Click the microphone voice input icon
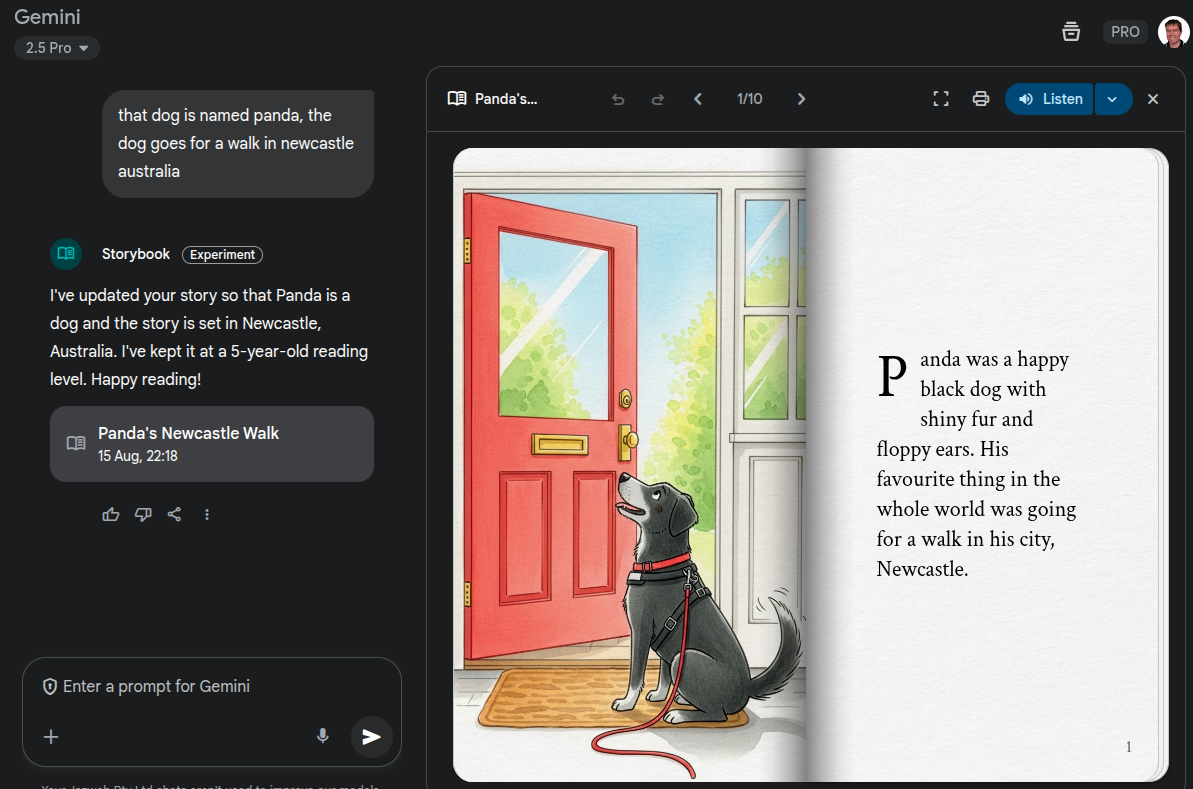 pos(322,736)
